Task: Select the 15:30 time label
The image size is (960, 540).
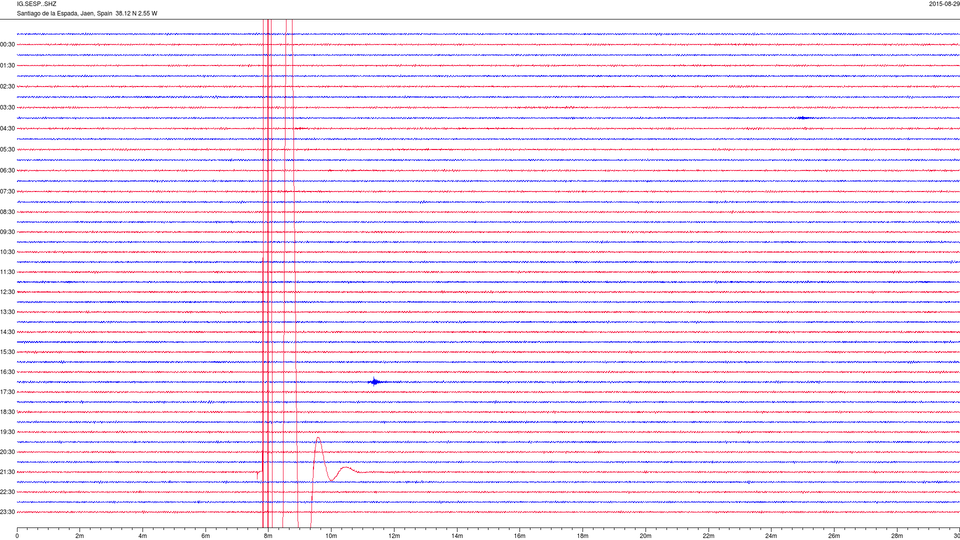Action: (x=7, y=352)
